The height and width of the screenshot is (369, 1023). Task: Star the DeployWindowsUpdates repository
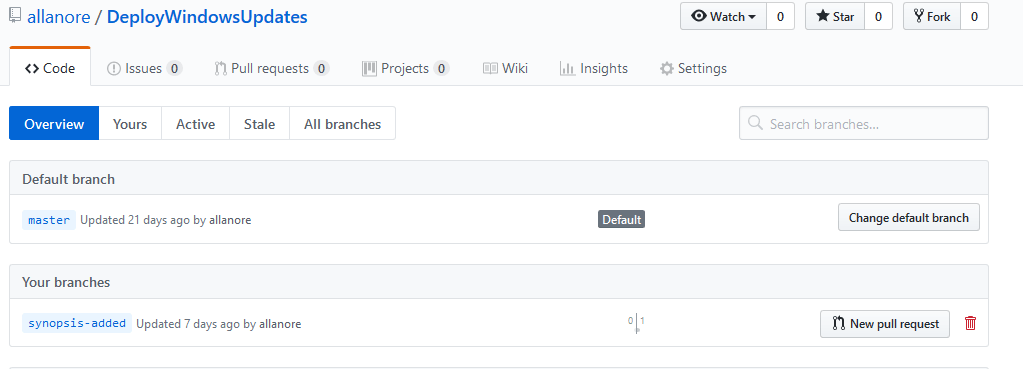(x=835, y=16)
